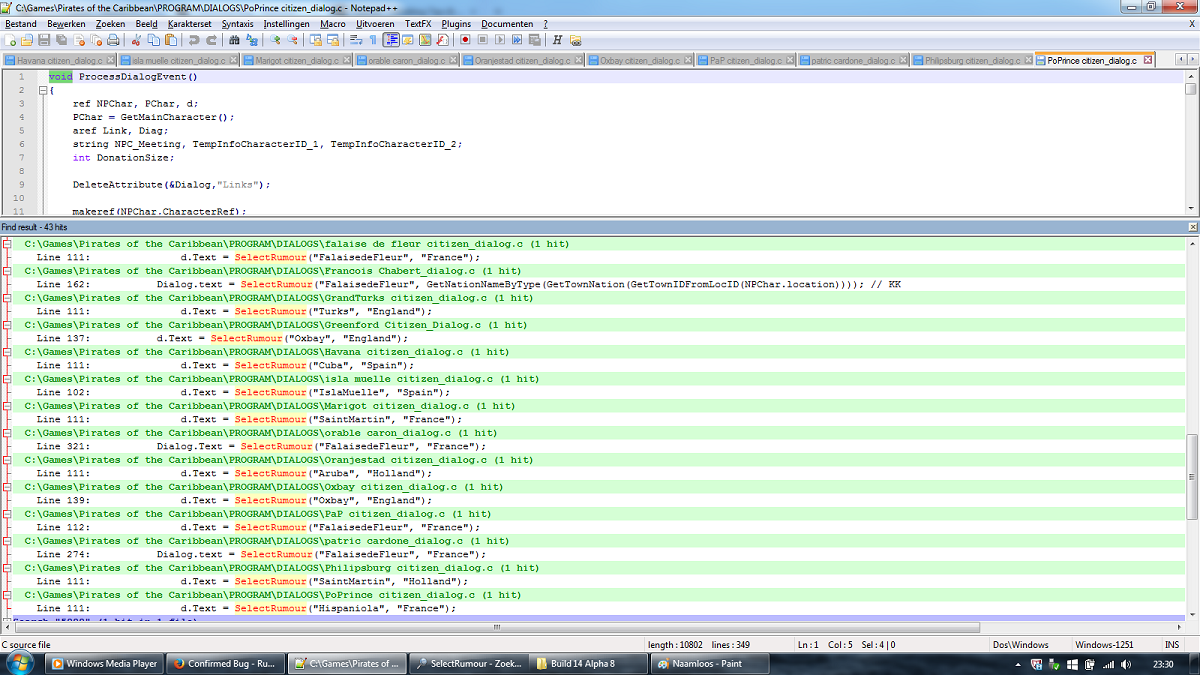Collapse the Greenford Citizen_Dialog.c result group
1200x675 pixels.
(6, 324)
